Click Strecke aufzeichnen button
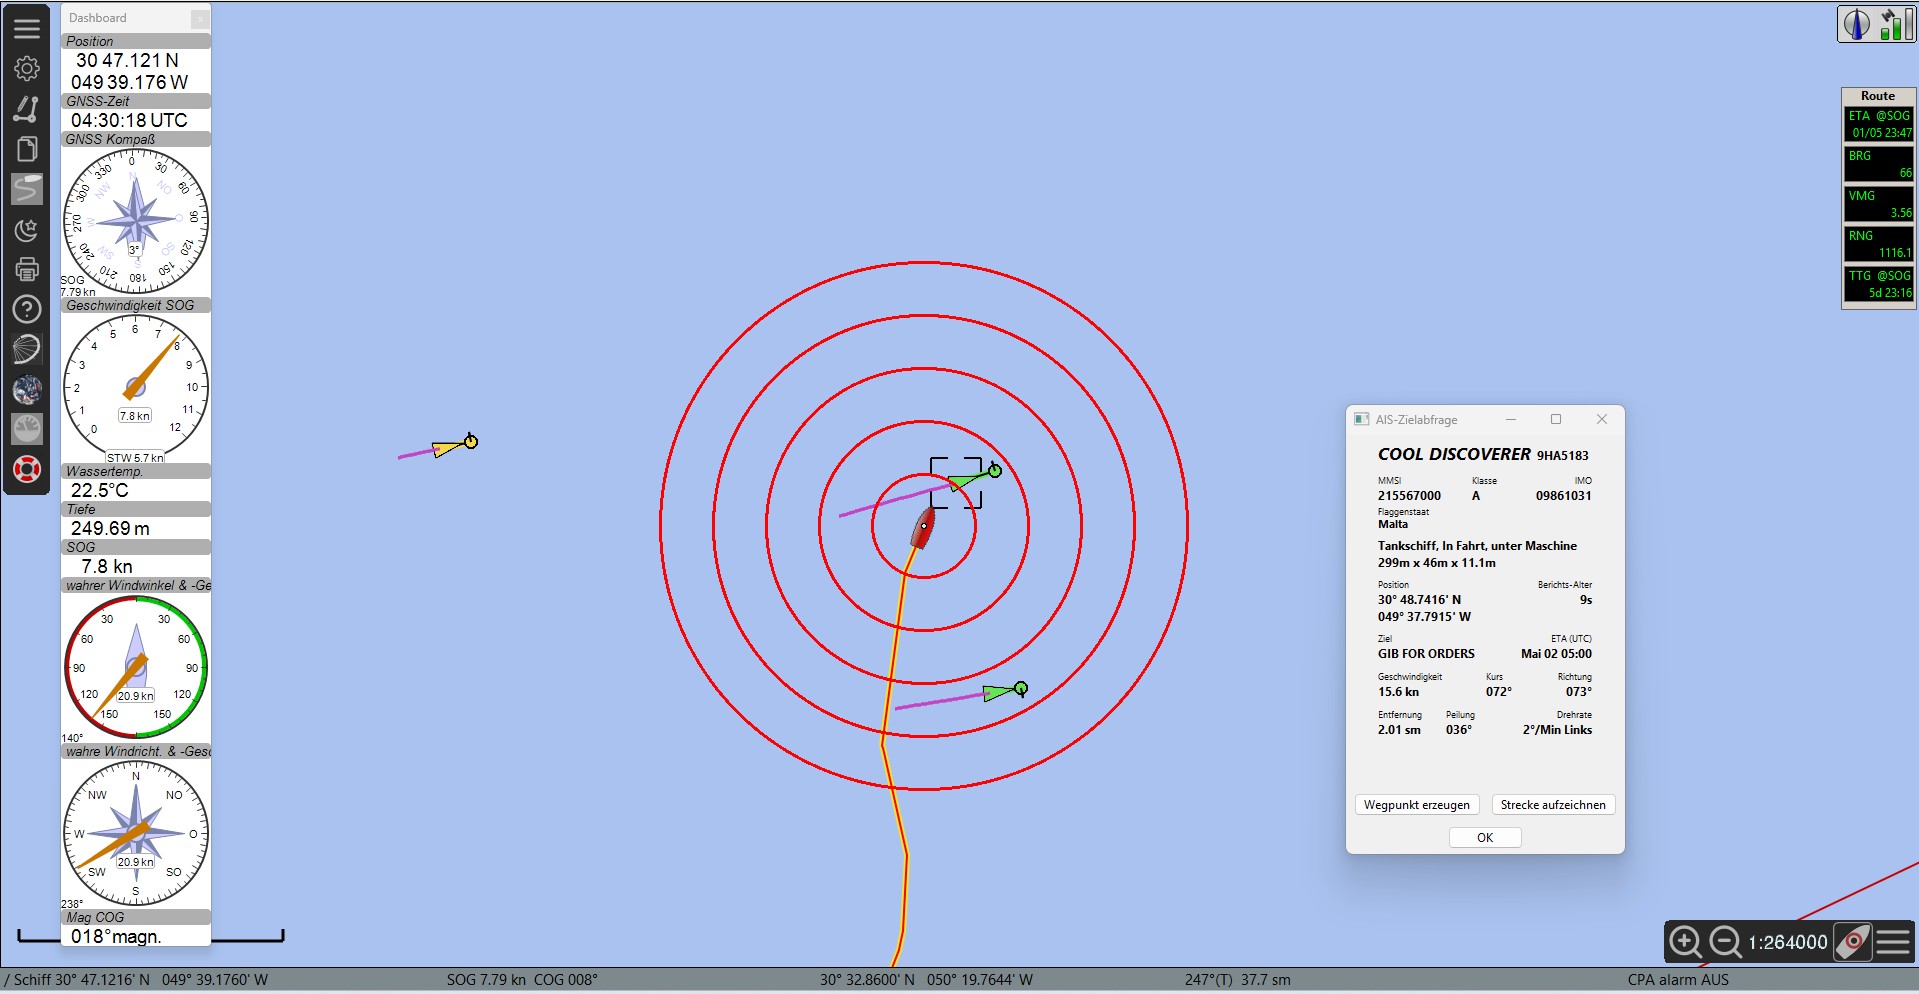This screenshot has width=1919, height=994. click(1553, 805)
